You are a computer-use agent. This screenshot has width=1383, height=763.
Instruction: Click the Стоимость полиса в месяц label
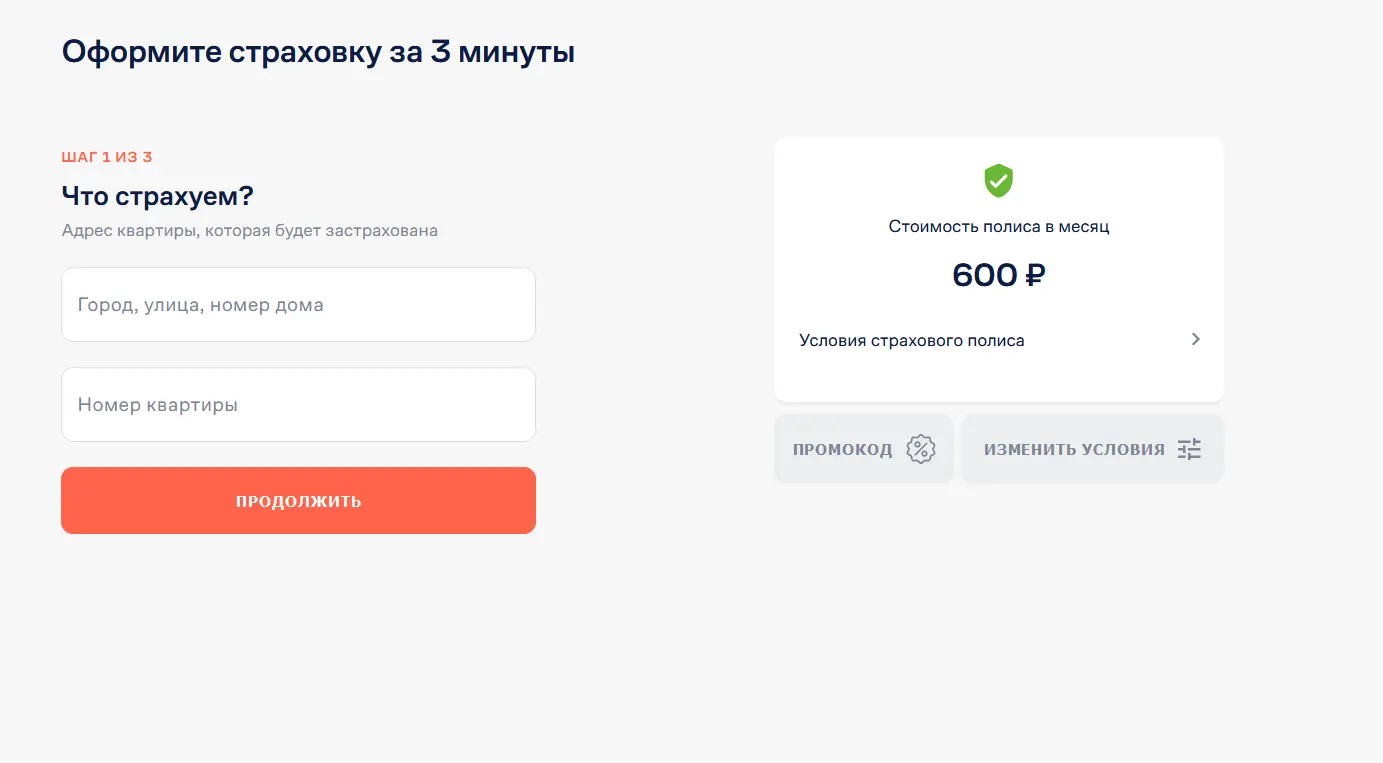[999, 226]
